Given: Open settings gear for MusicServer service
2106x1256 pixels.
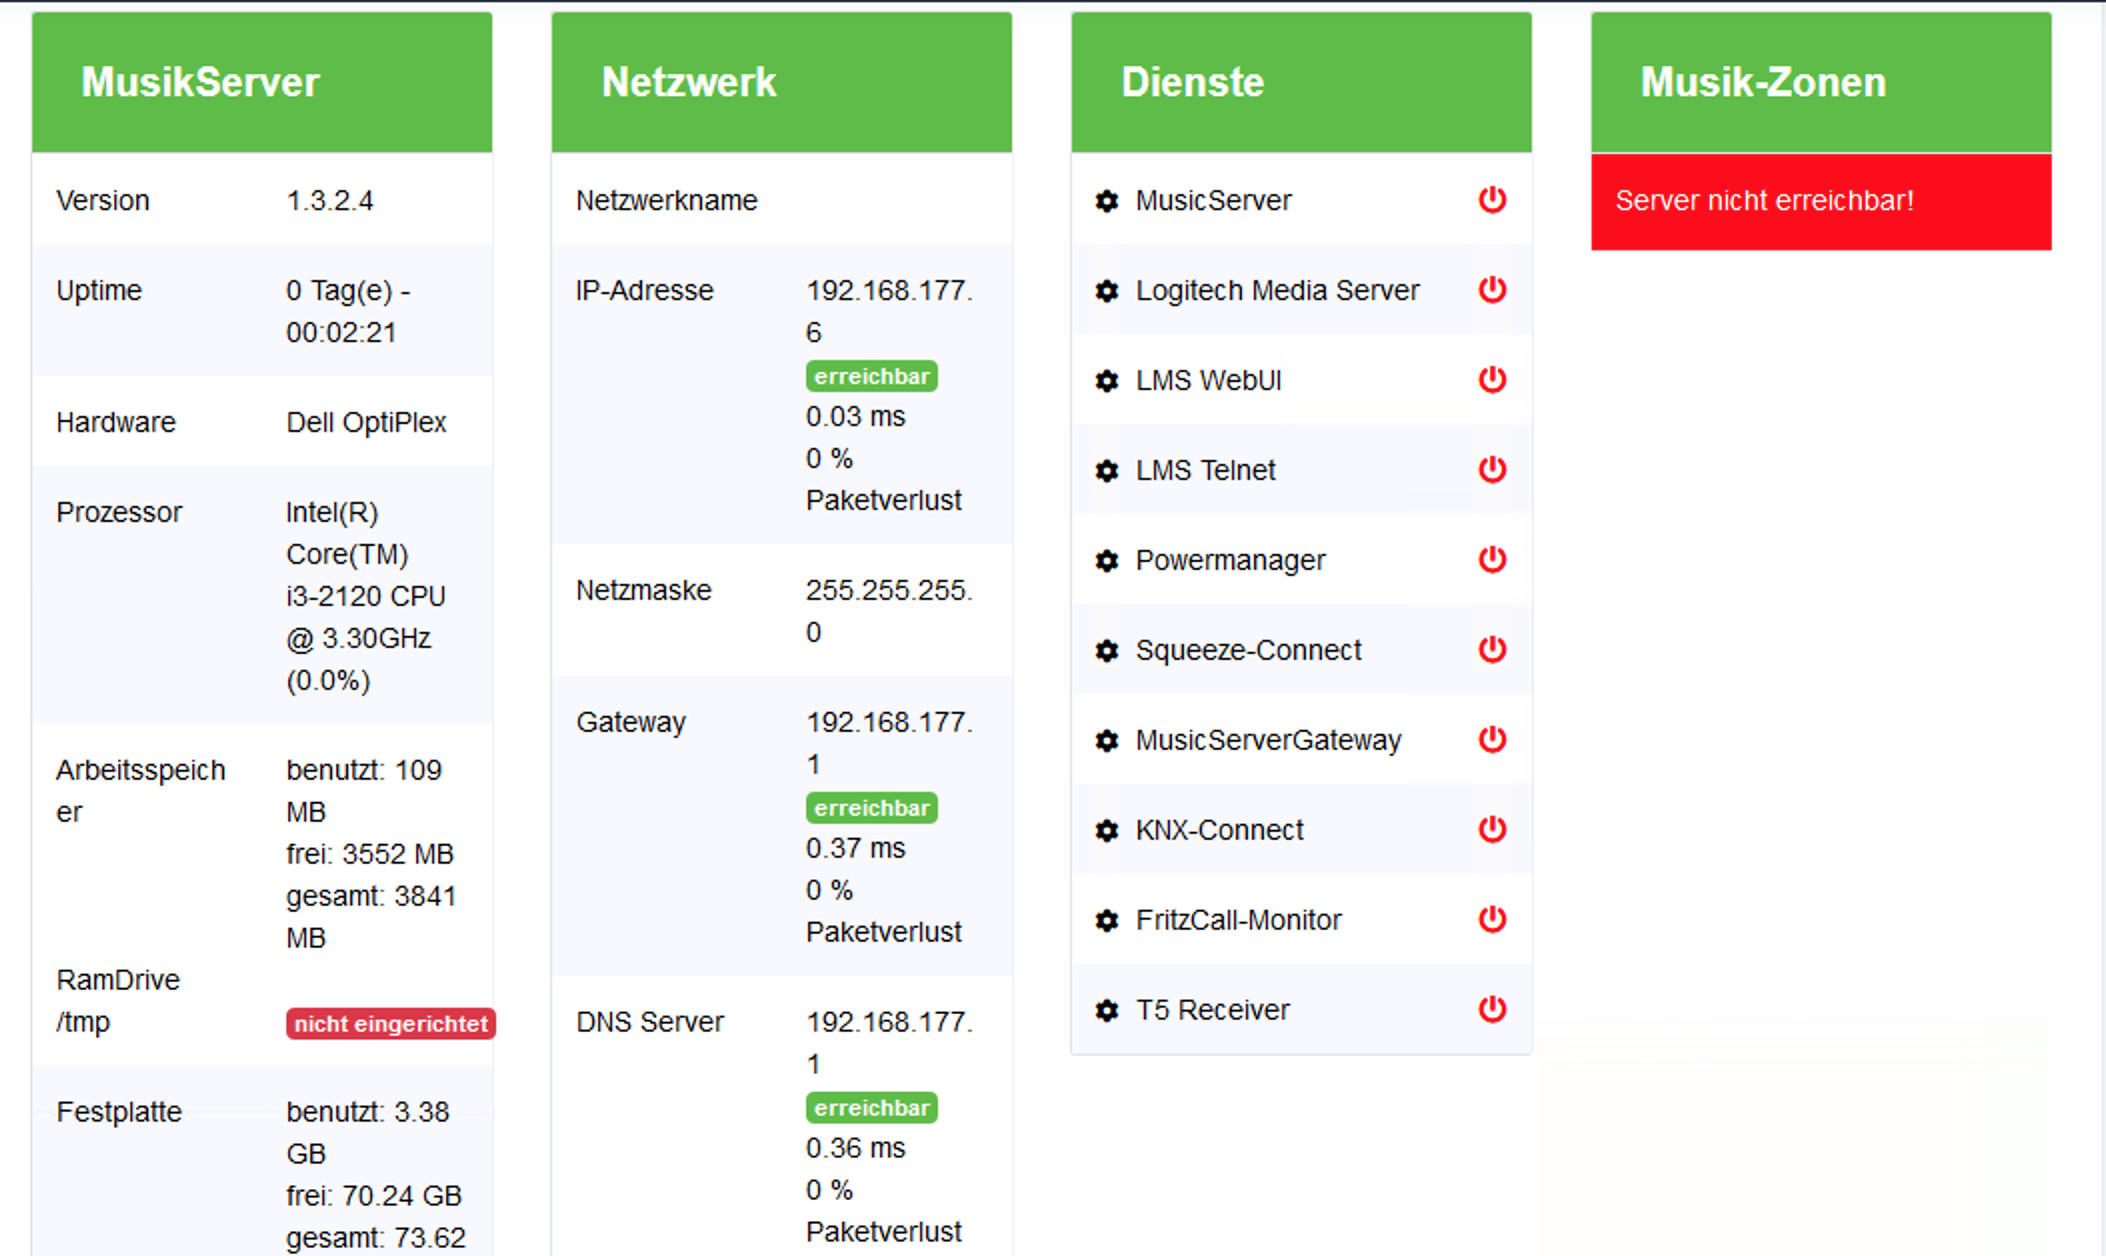Looking at the screenshot, I should pyautogui.click(x=1106, y=201).
